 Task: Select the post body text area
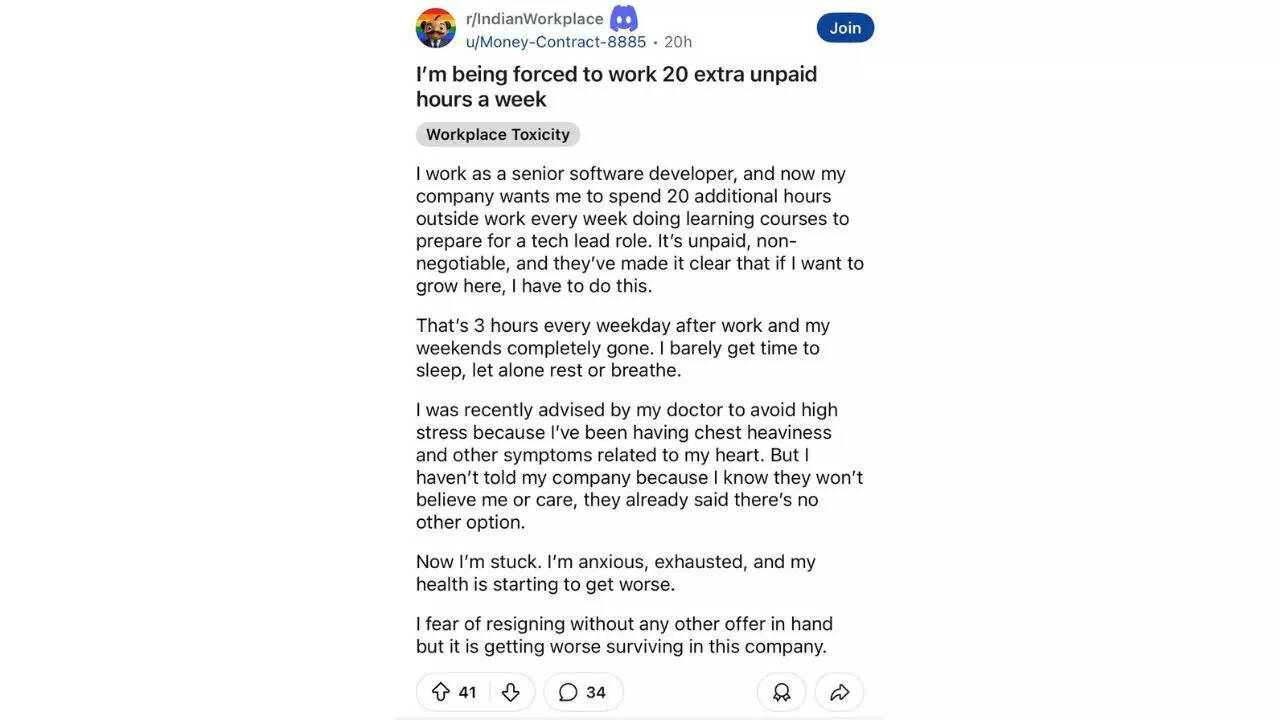coord(640,400)
